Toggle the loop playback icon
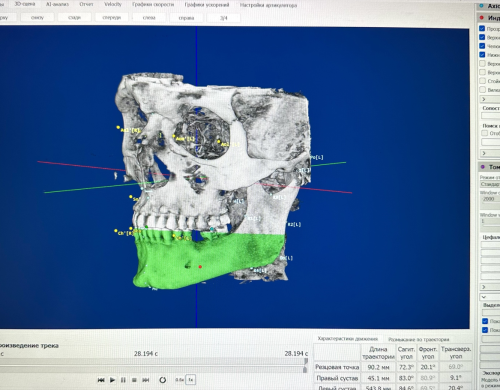 pyautogui.click(x=163, y=380)
